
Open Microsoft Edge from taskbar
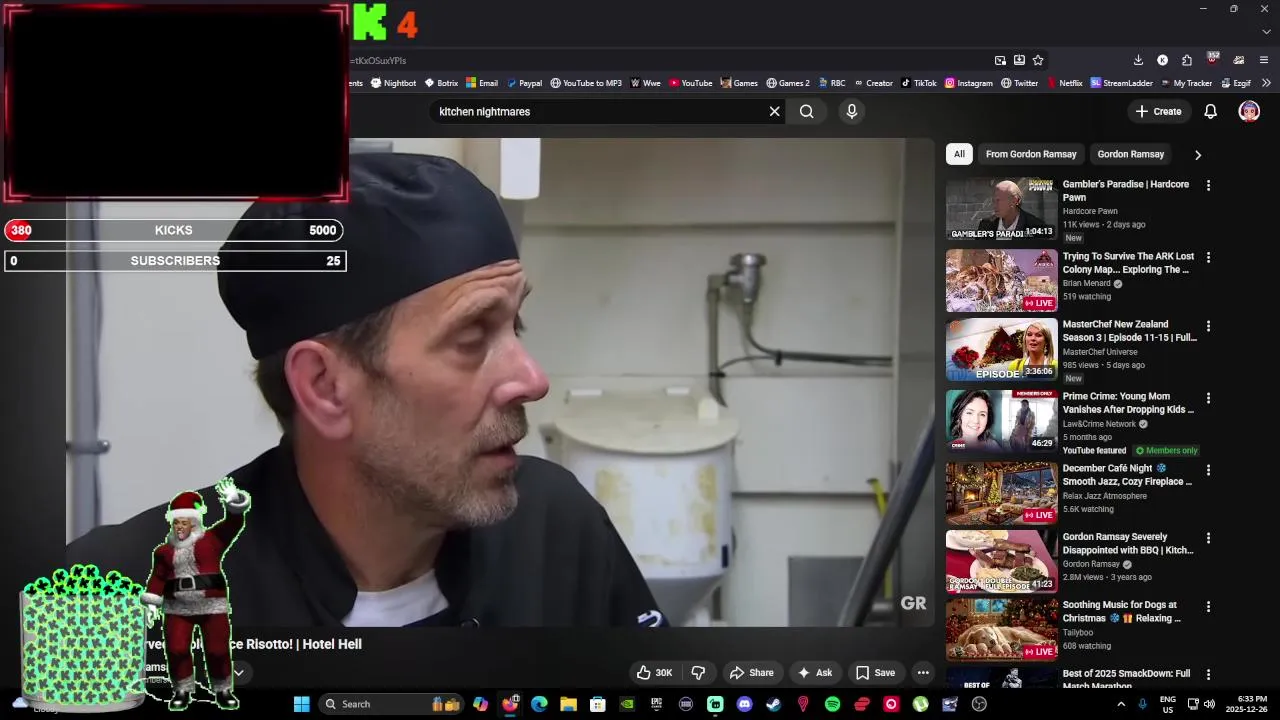pyautogui.click(x=539, y=704)
